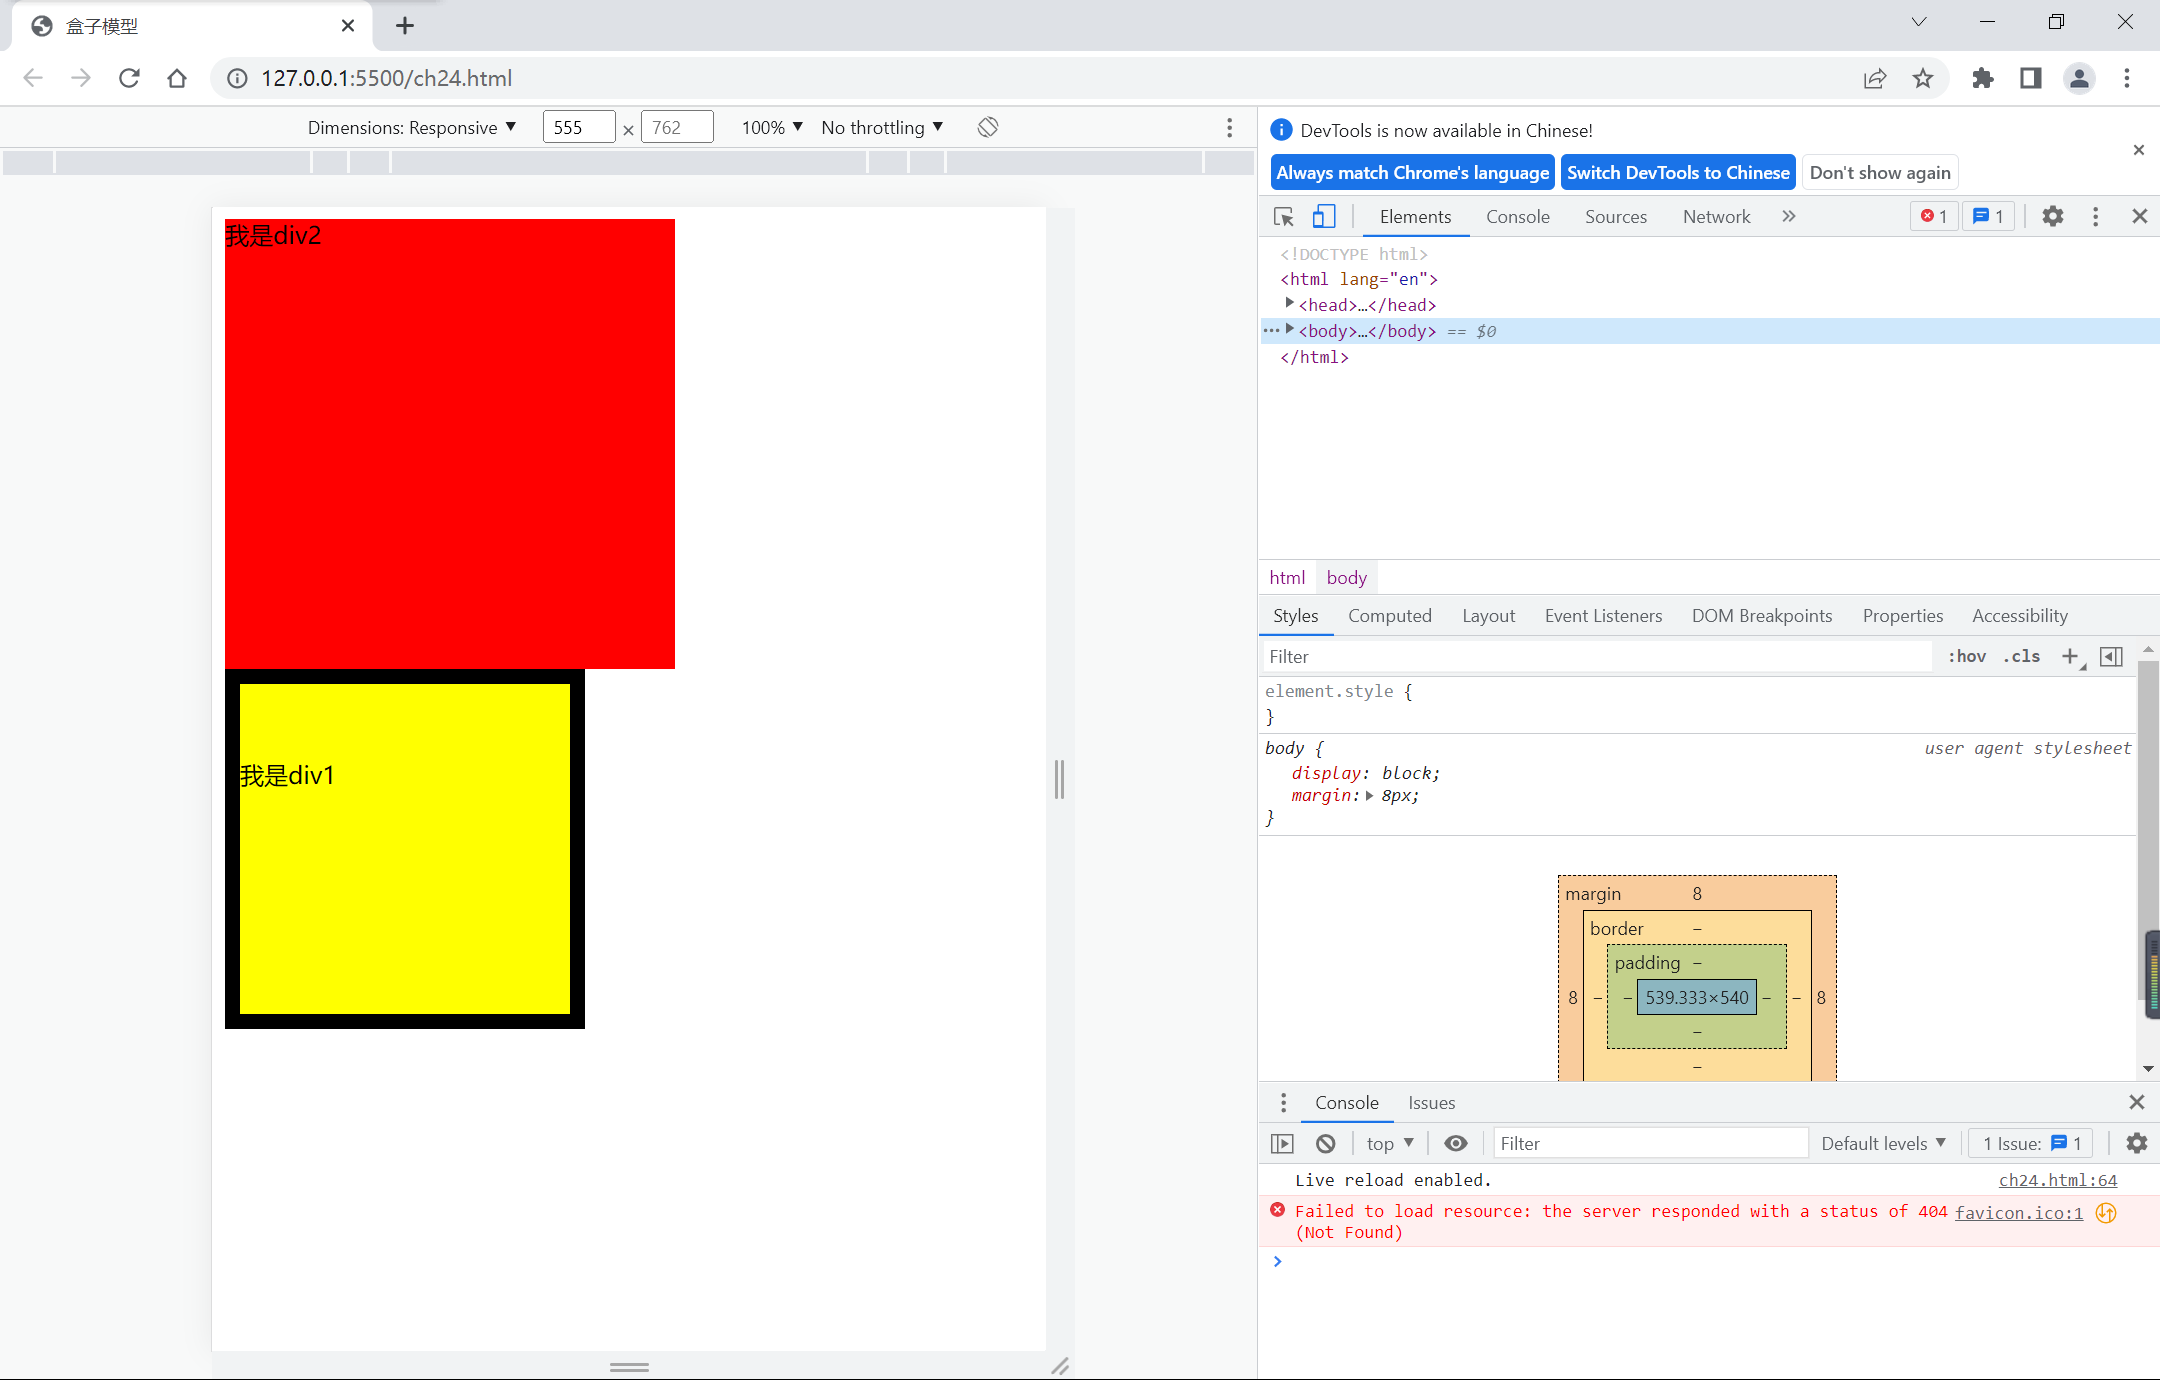Expand the body element node
2160x1380 pixels.
pyautogui.click(x=1290, y=329)
